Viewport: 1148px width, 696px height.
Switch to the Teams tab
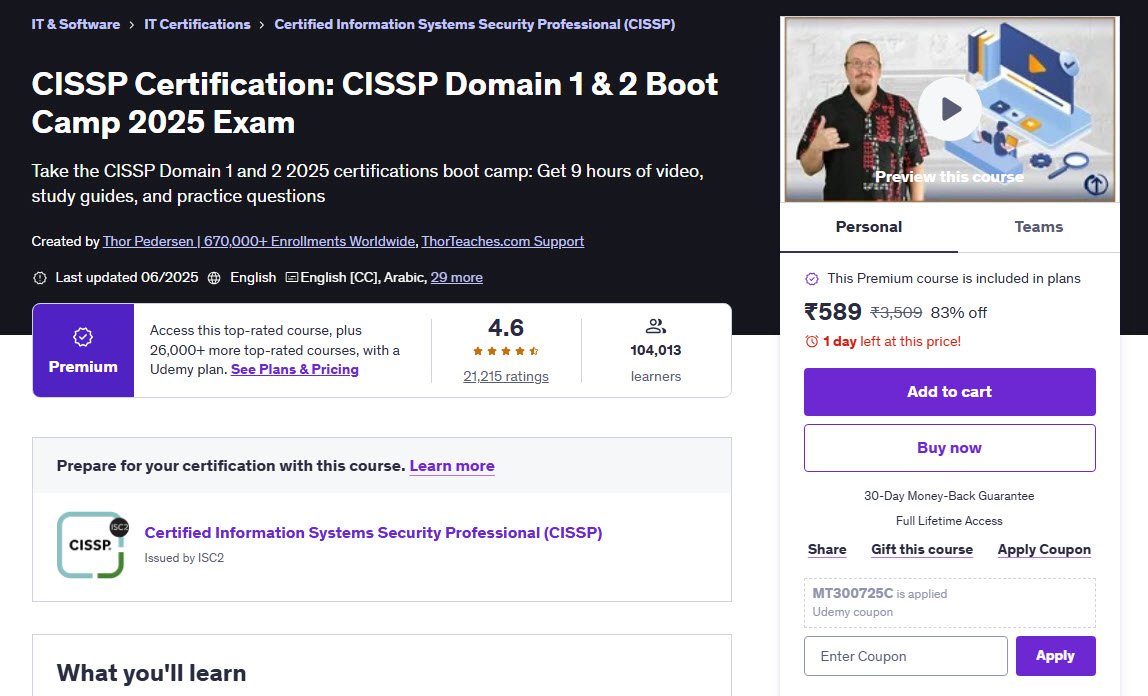click(x=1038, y=227)
